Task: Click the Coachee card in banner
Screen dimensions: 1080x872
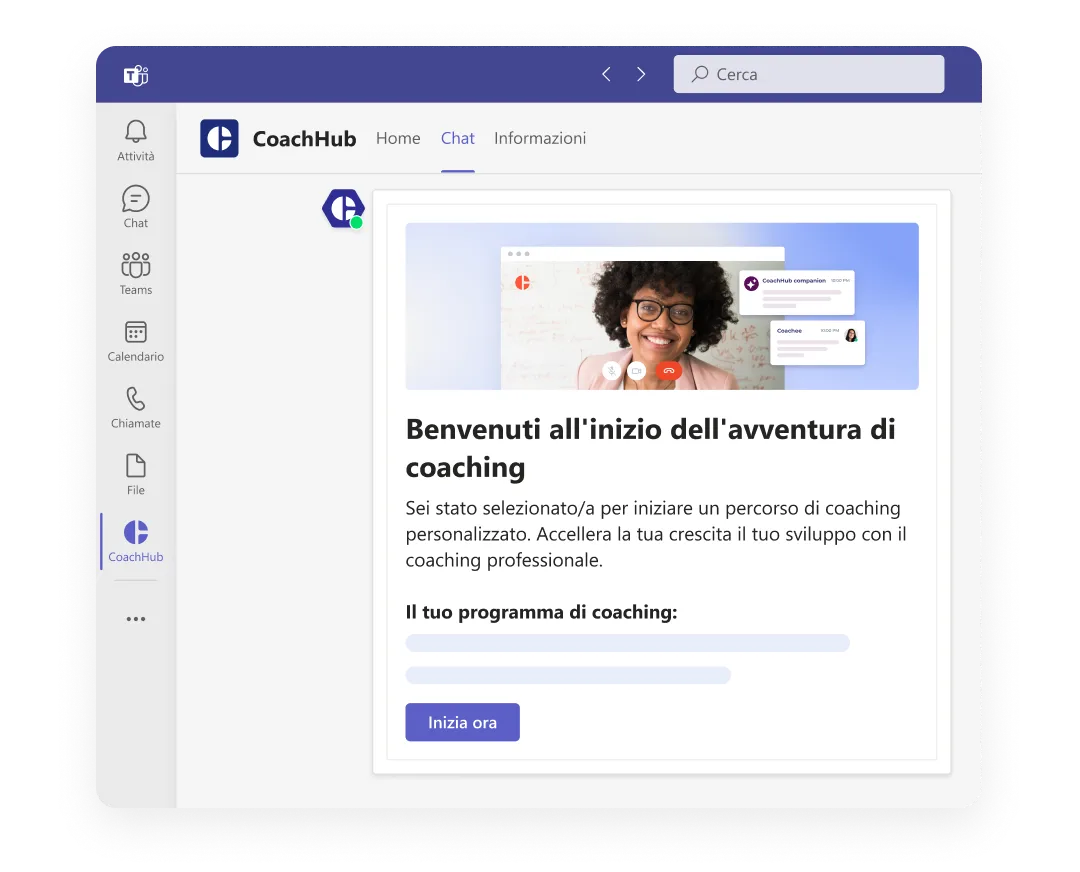Action: 817,342
